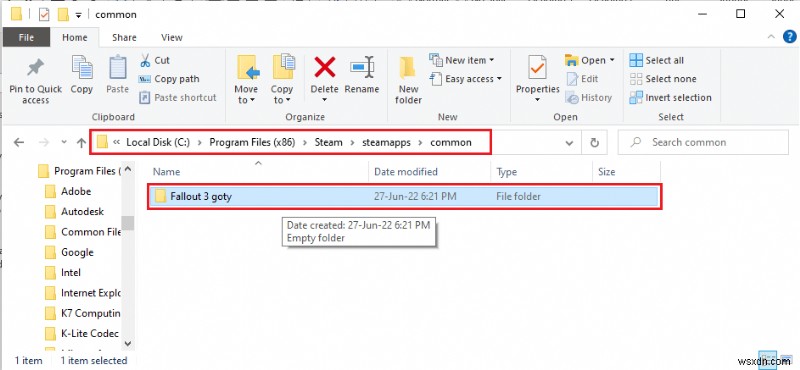This screenshot has height=370, width=800.
Task: Click Select all
Action: (x=657, y=60)
